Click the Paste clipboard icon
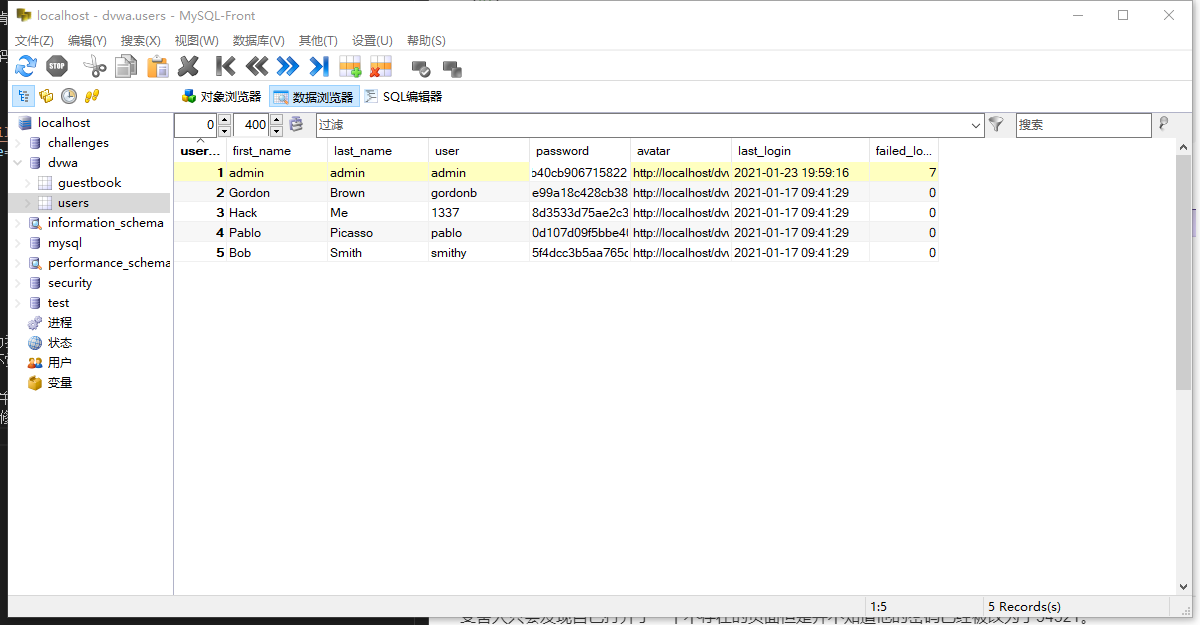This screenshot has height=625, width=1200. coord(158,67)
